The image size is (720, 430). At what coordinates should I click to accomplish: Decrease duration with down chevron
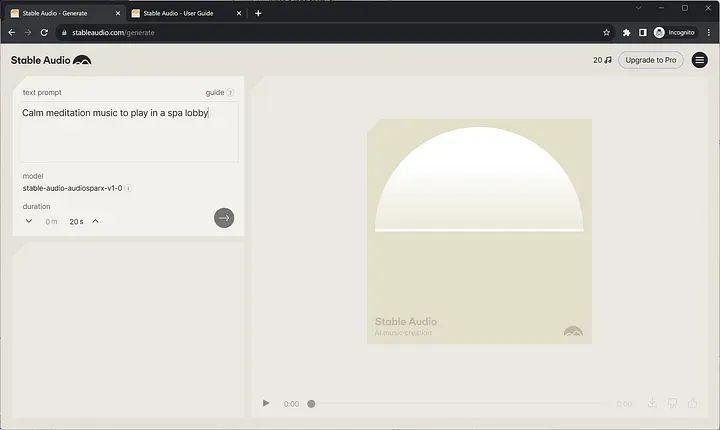29,221
